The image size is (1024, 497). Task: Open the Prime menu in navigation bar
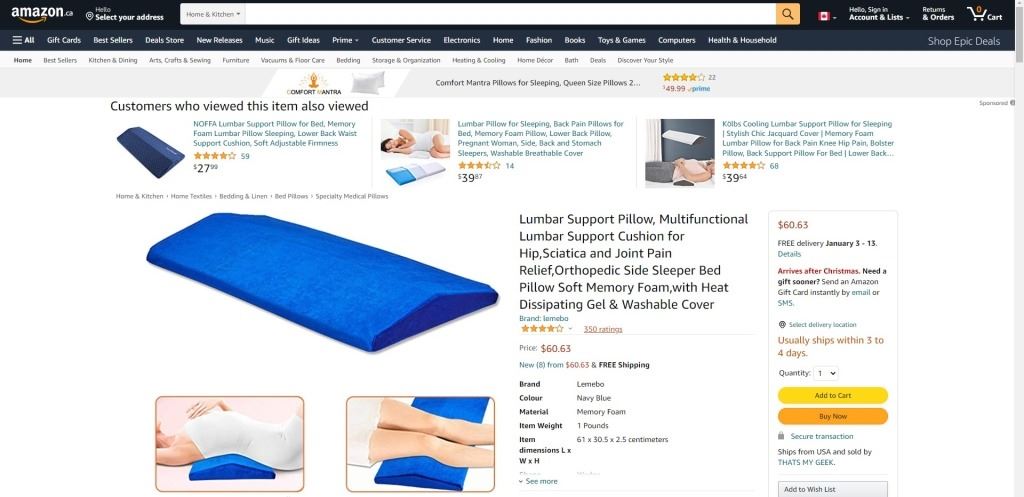[x=345, y=40]
